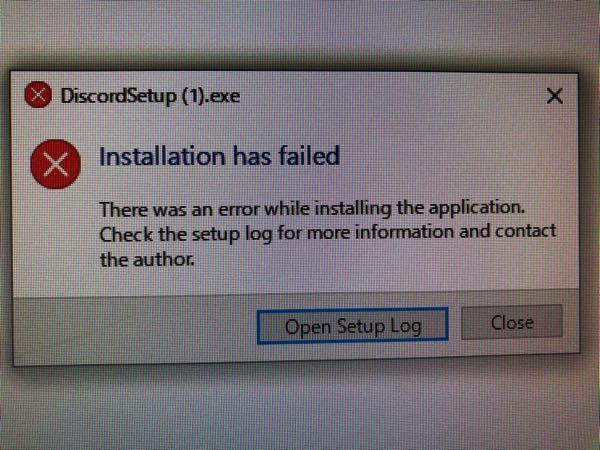Screen dimensions: 600x450
Task: Click the word 'information' in the message
Action: tap(404, 232)
